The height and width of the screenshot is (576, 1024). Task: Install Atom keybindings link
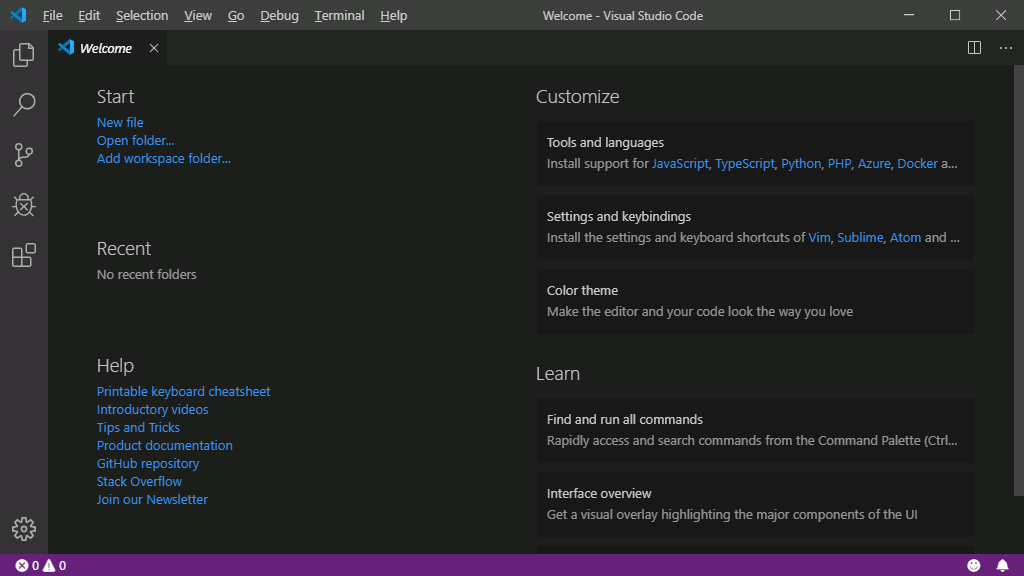905,238
